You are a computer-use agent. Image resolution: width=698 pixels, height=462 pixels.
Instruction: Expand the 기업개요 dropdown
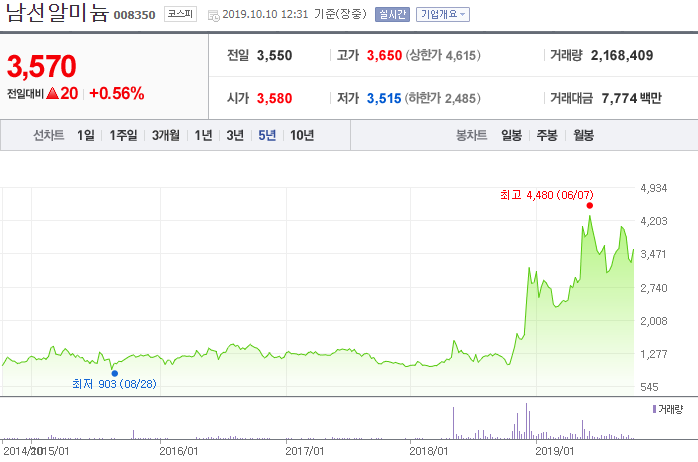443,14
